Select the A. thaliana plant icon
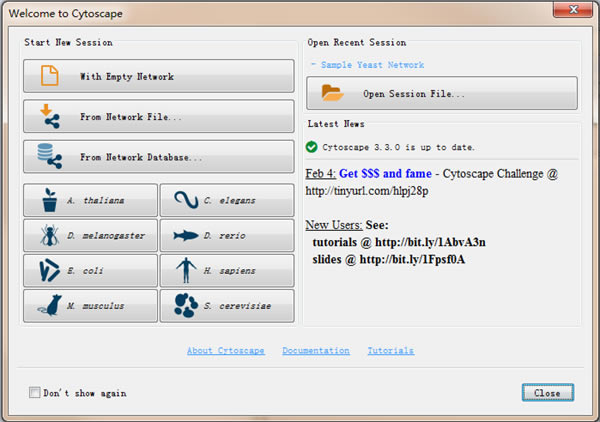 pyautogui.click(x=48, y=200)
